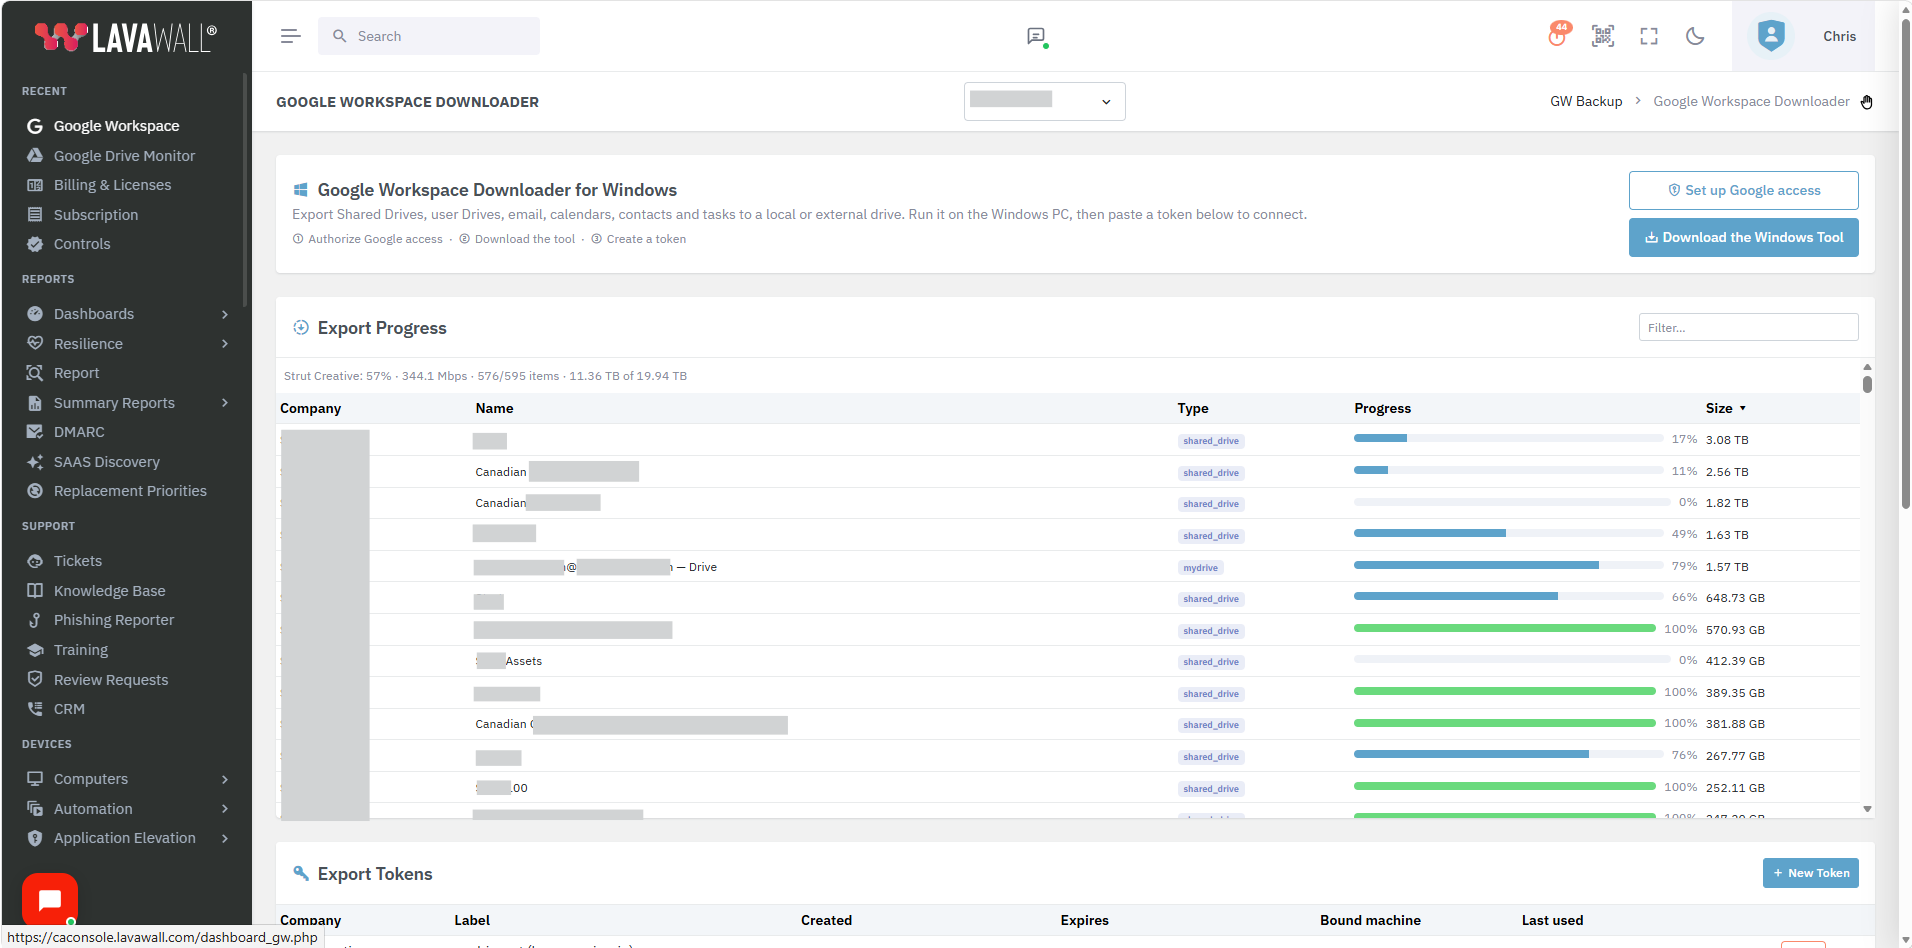The width and height of the screenshot is (1912, 948).
Task: Focus the Search input field
Action: (429, 36)
